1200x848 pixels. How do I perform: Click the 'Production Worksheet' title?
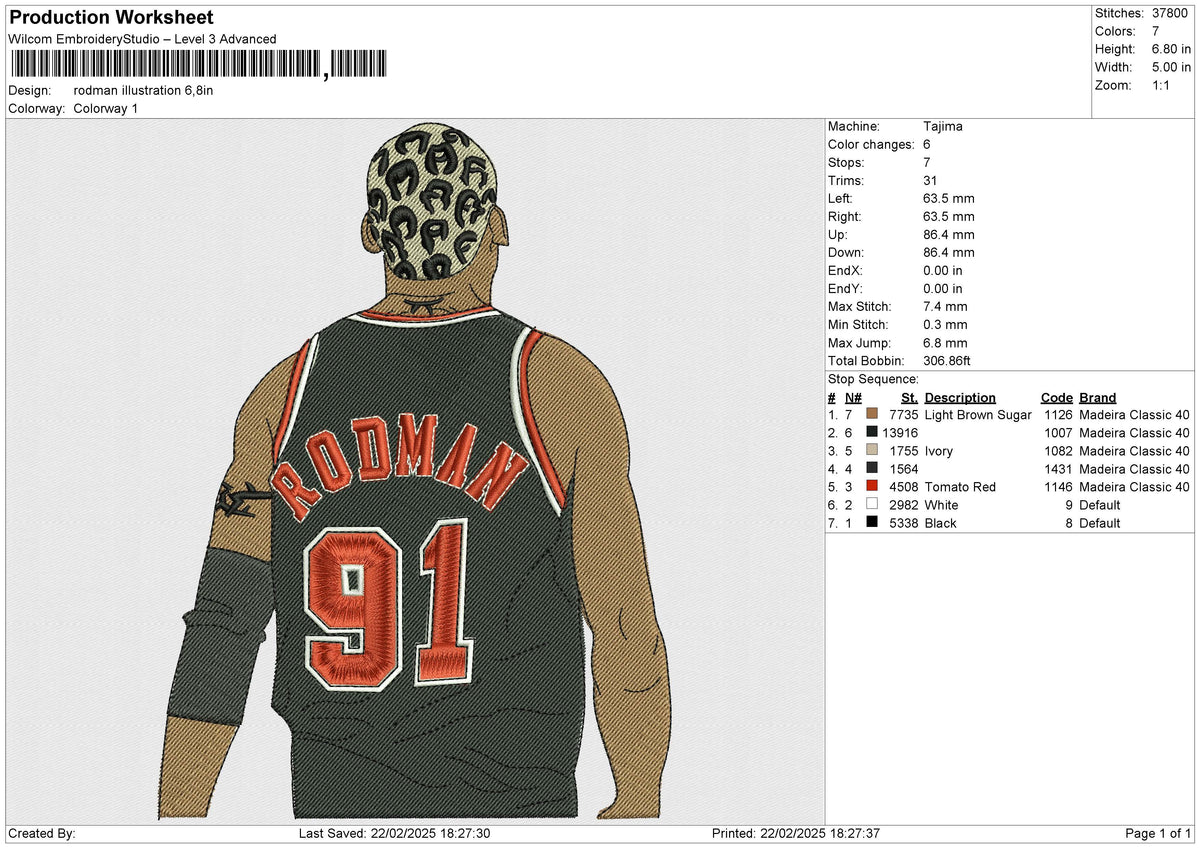pyautogui.click(x=111, y=18)
